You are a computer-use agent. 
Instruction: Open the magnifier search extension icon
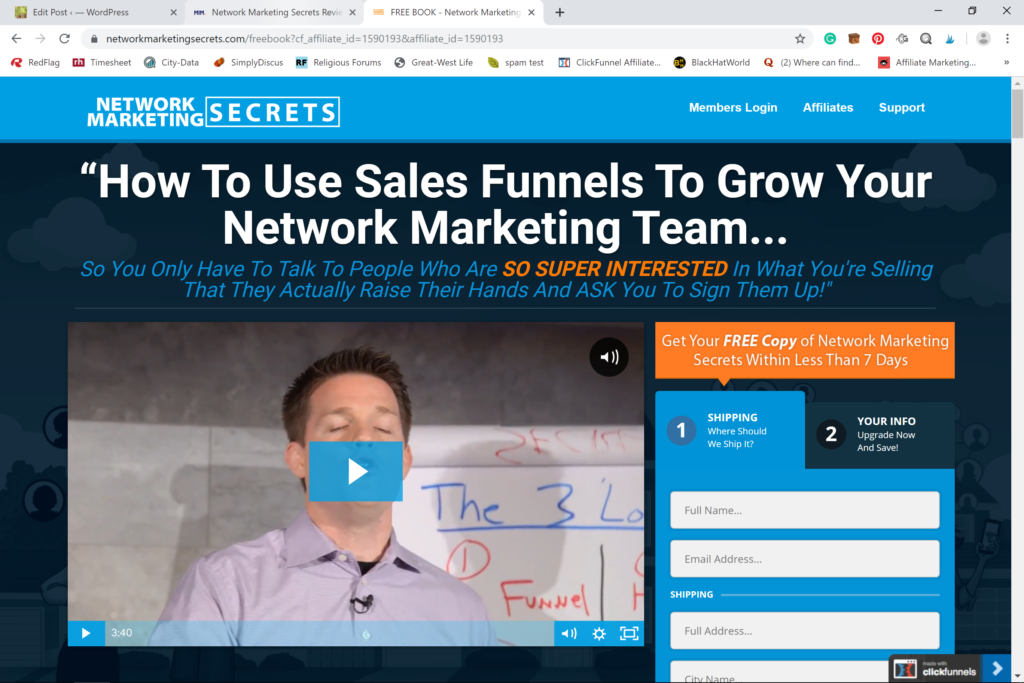[x=926, y=39]
